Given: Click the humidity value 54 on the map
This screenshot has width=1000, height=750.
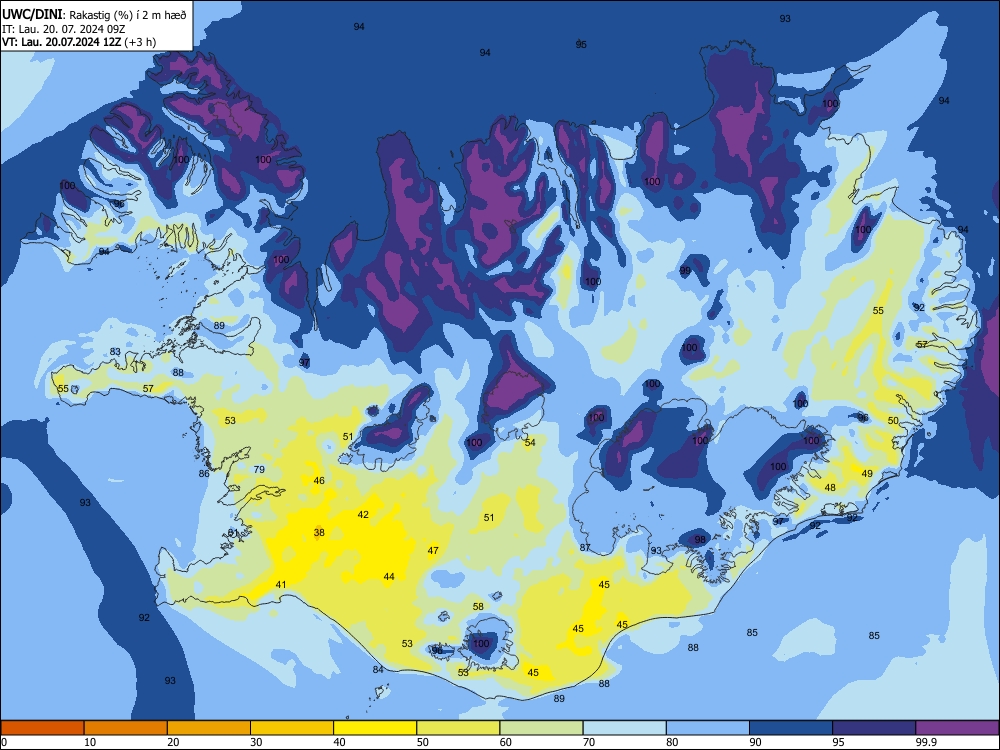Looking at the screenshot, I should (530, 443).
